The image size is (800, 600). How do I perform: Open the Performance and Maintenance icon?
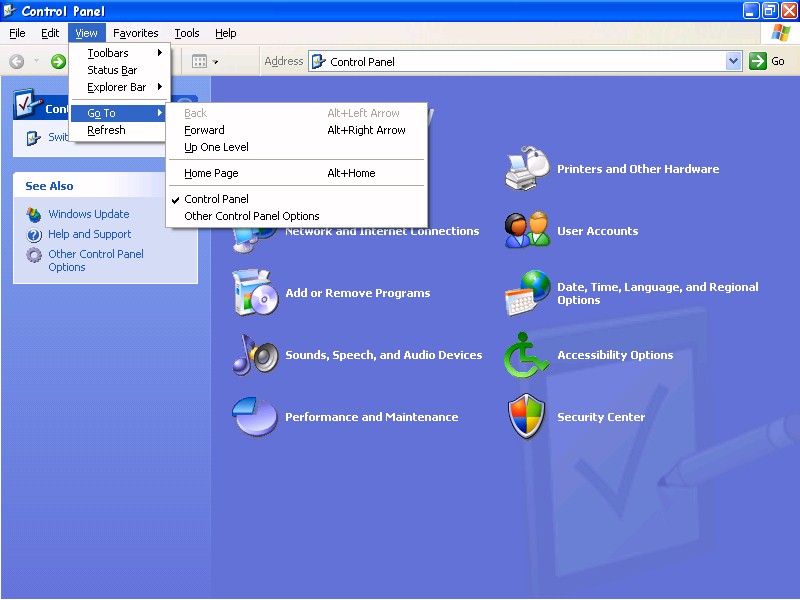pyautogui.click(x=255, y=417)
